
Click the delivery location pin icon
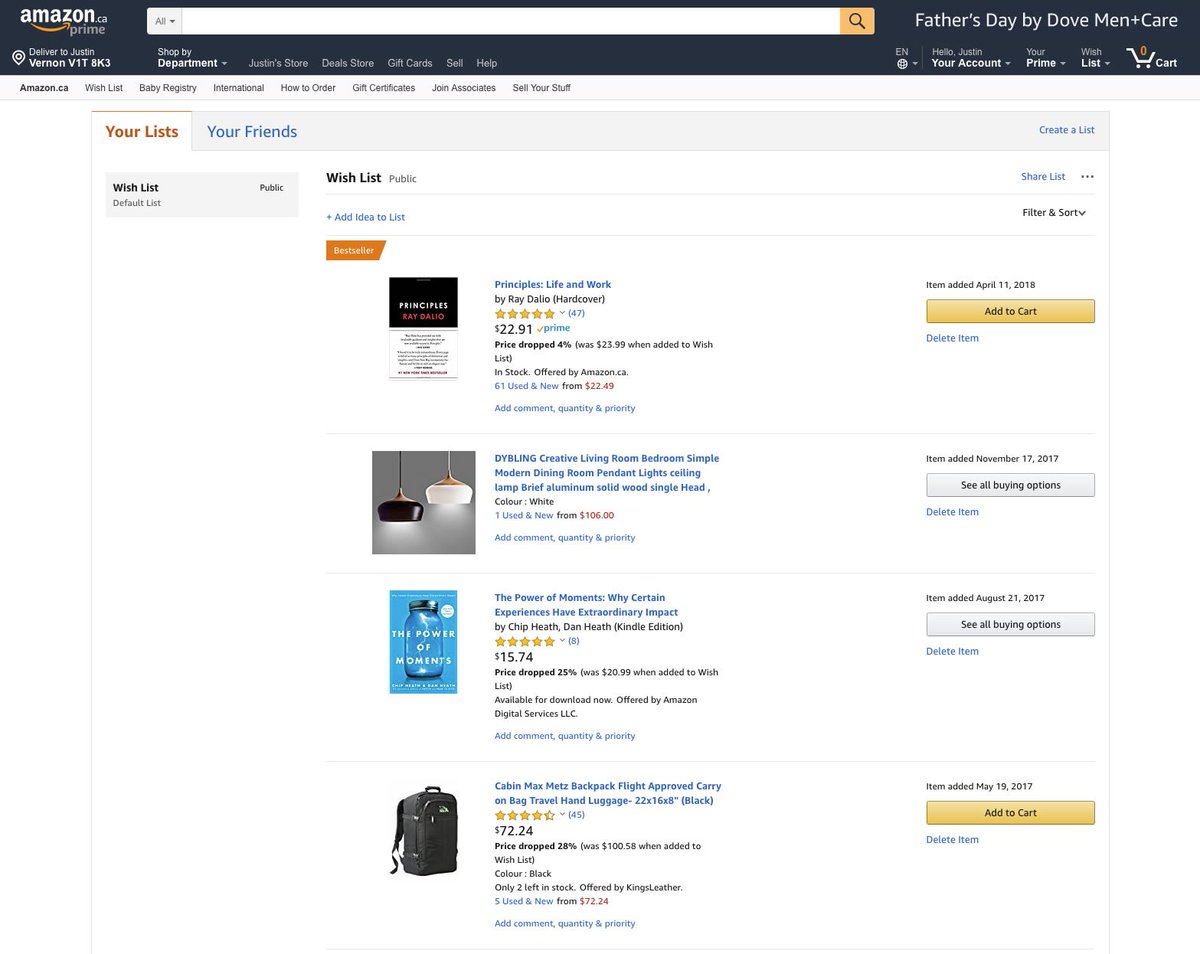pyautogui.click(x=18, y=58)
